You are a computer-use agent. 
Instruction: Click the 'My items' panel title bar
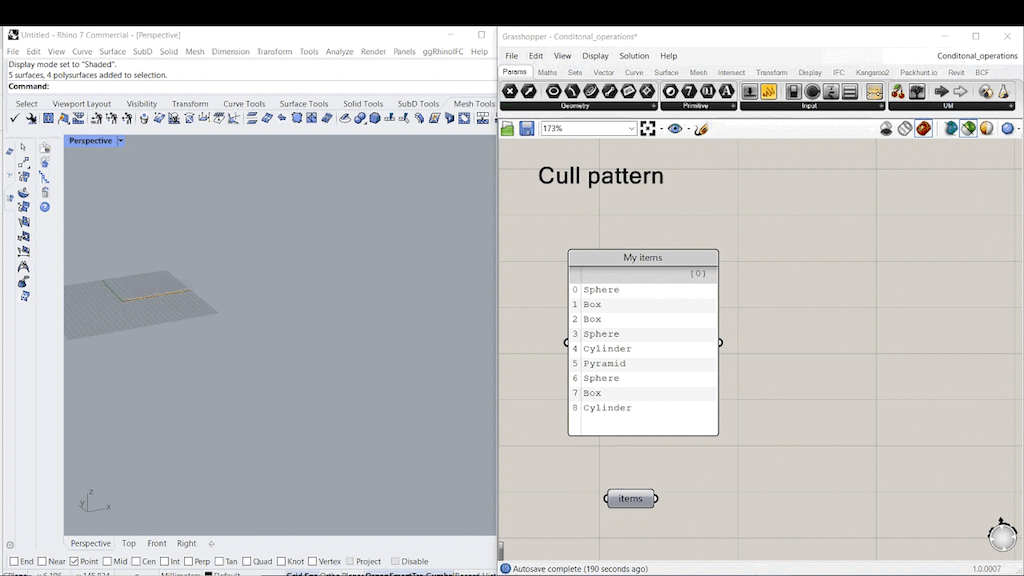(x=643, y=257)
